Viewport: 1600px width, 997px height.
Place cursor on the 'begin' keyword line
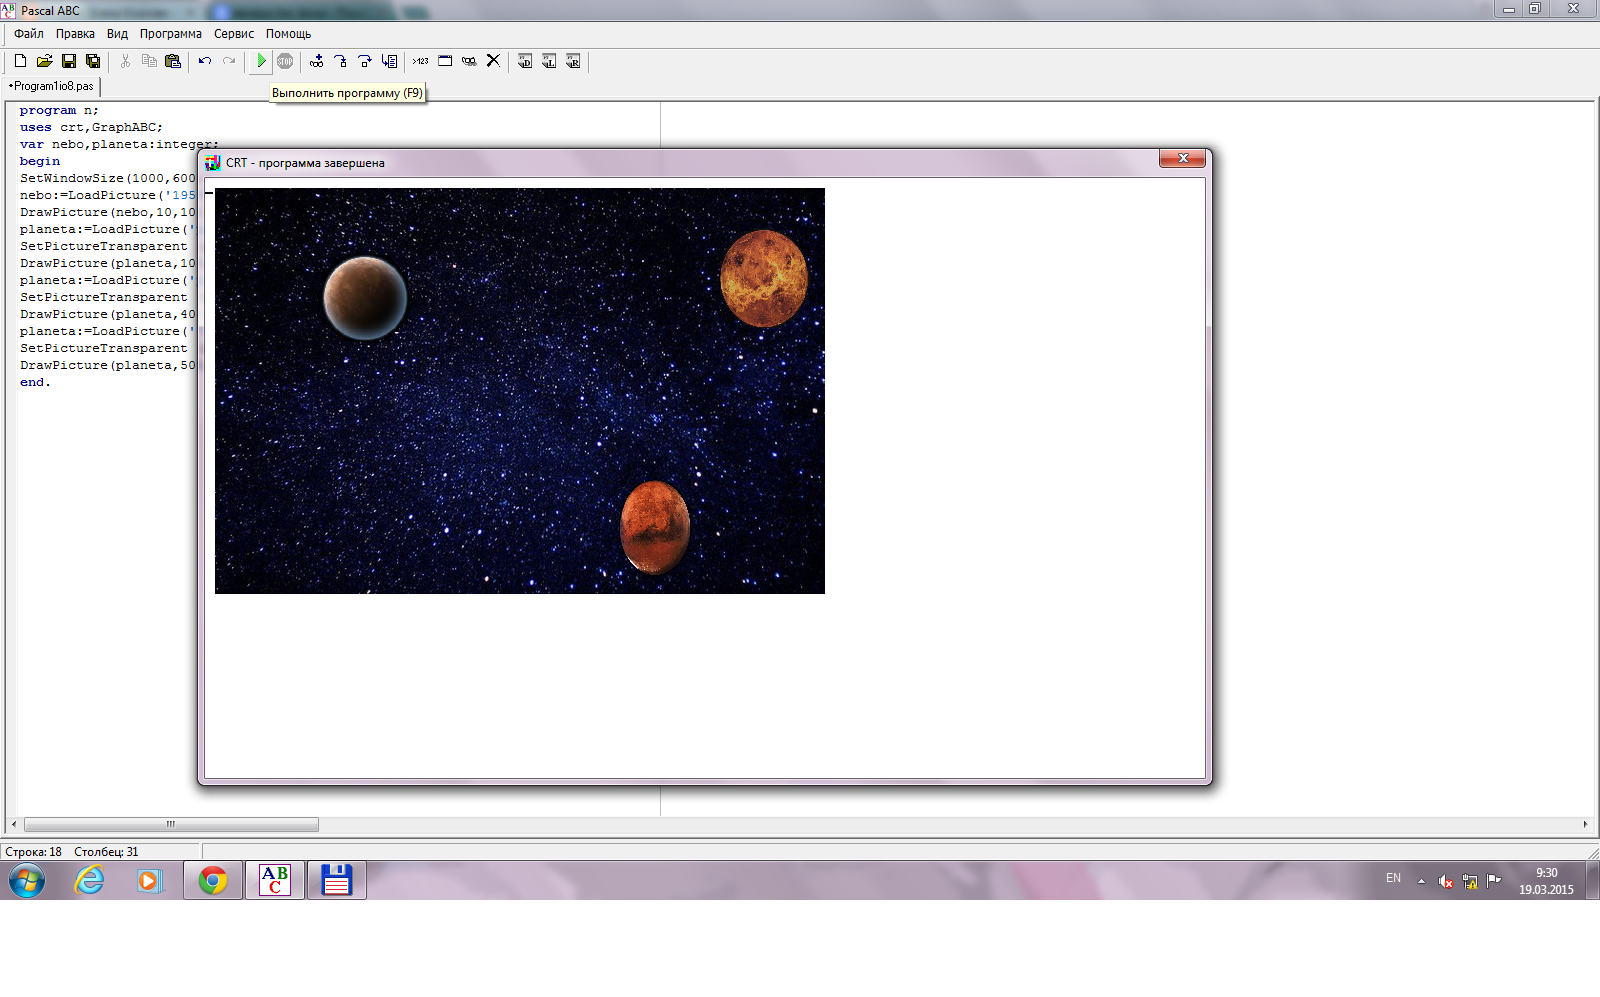pos(40,161)
